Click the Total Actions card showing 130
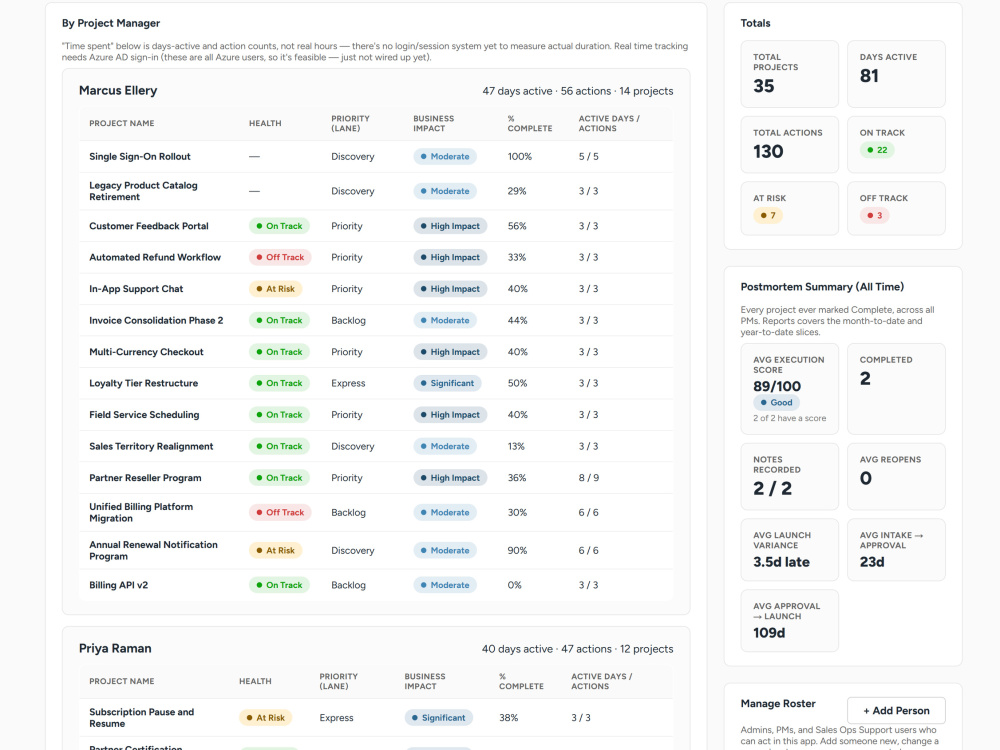This screenshot has height=750, width=1000. pyautogui.click(x=790, y=144)
